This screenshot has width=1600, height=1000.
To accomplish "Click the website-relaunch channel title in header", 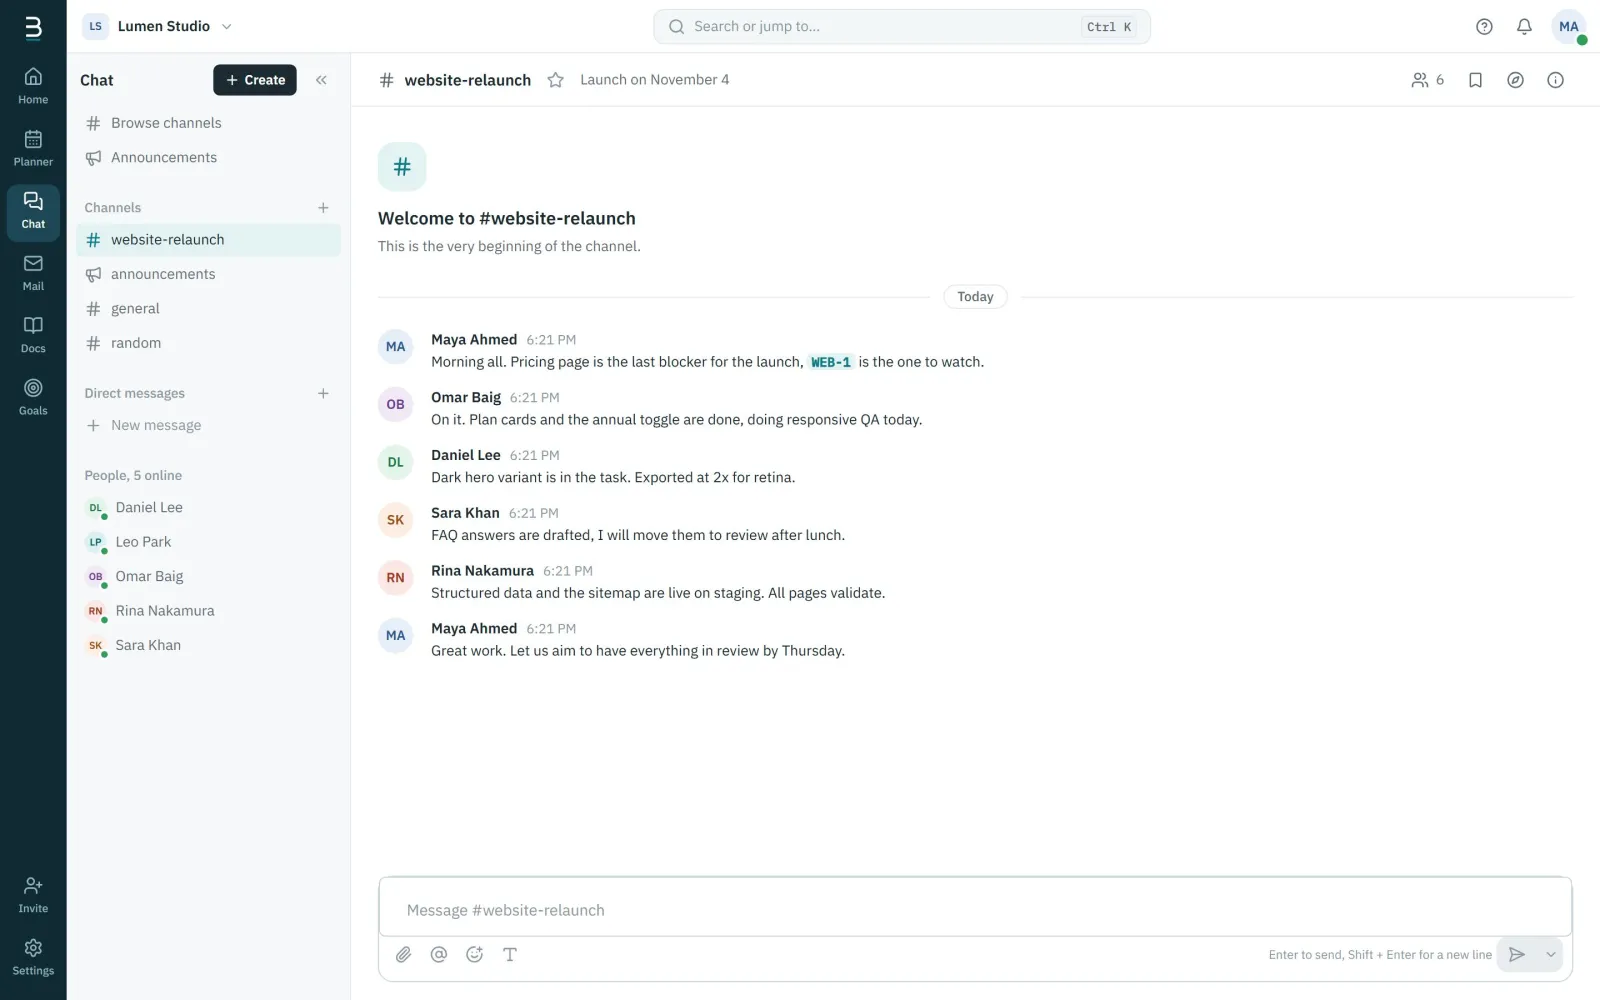I will coord(467,80).
